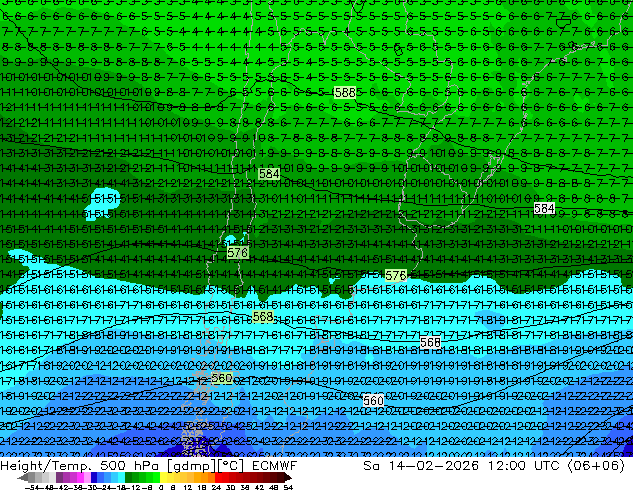
Task: Click the 588 contour height label
Action: coord(345,93)
